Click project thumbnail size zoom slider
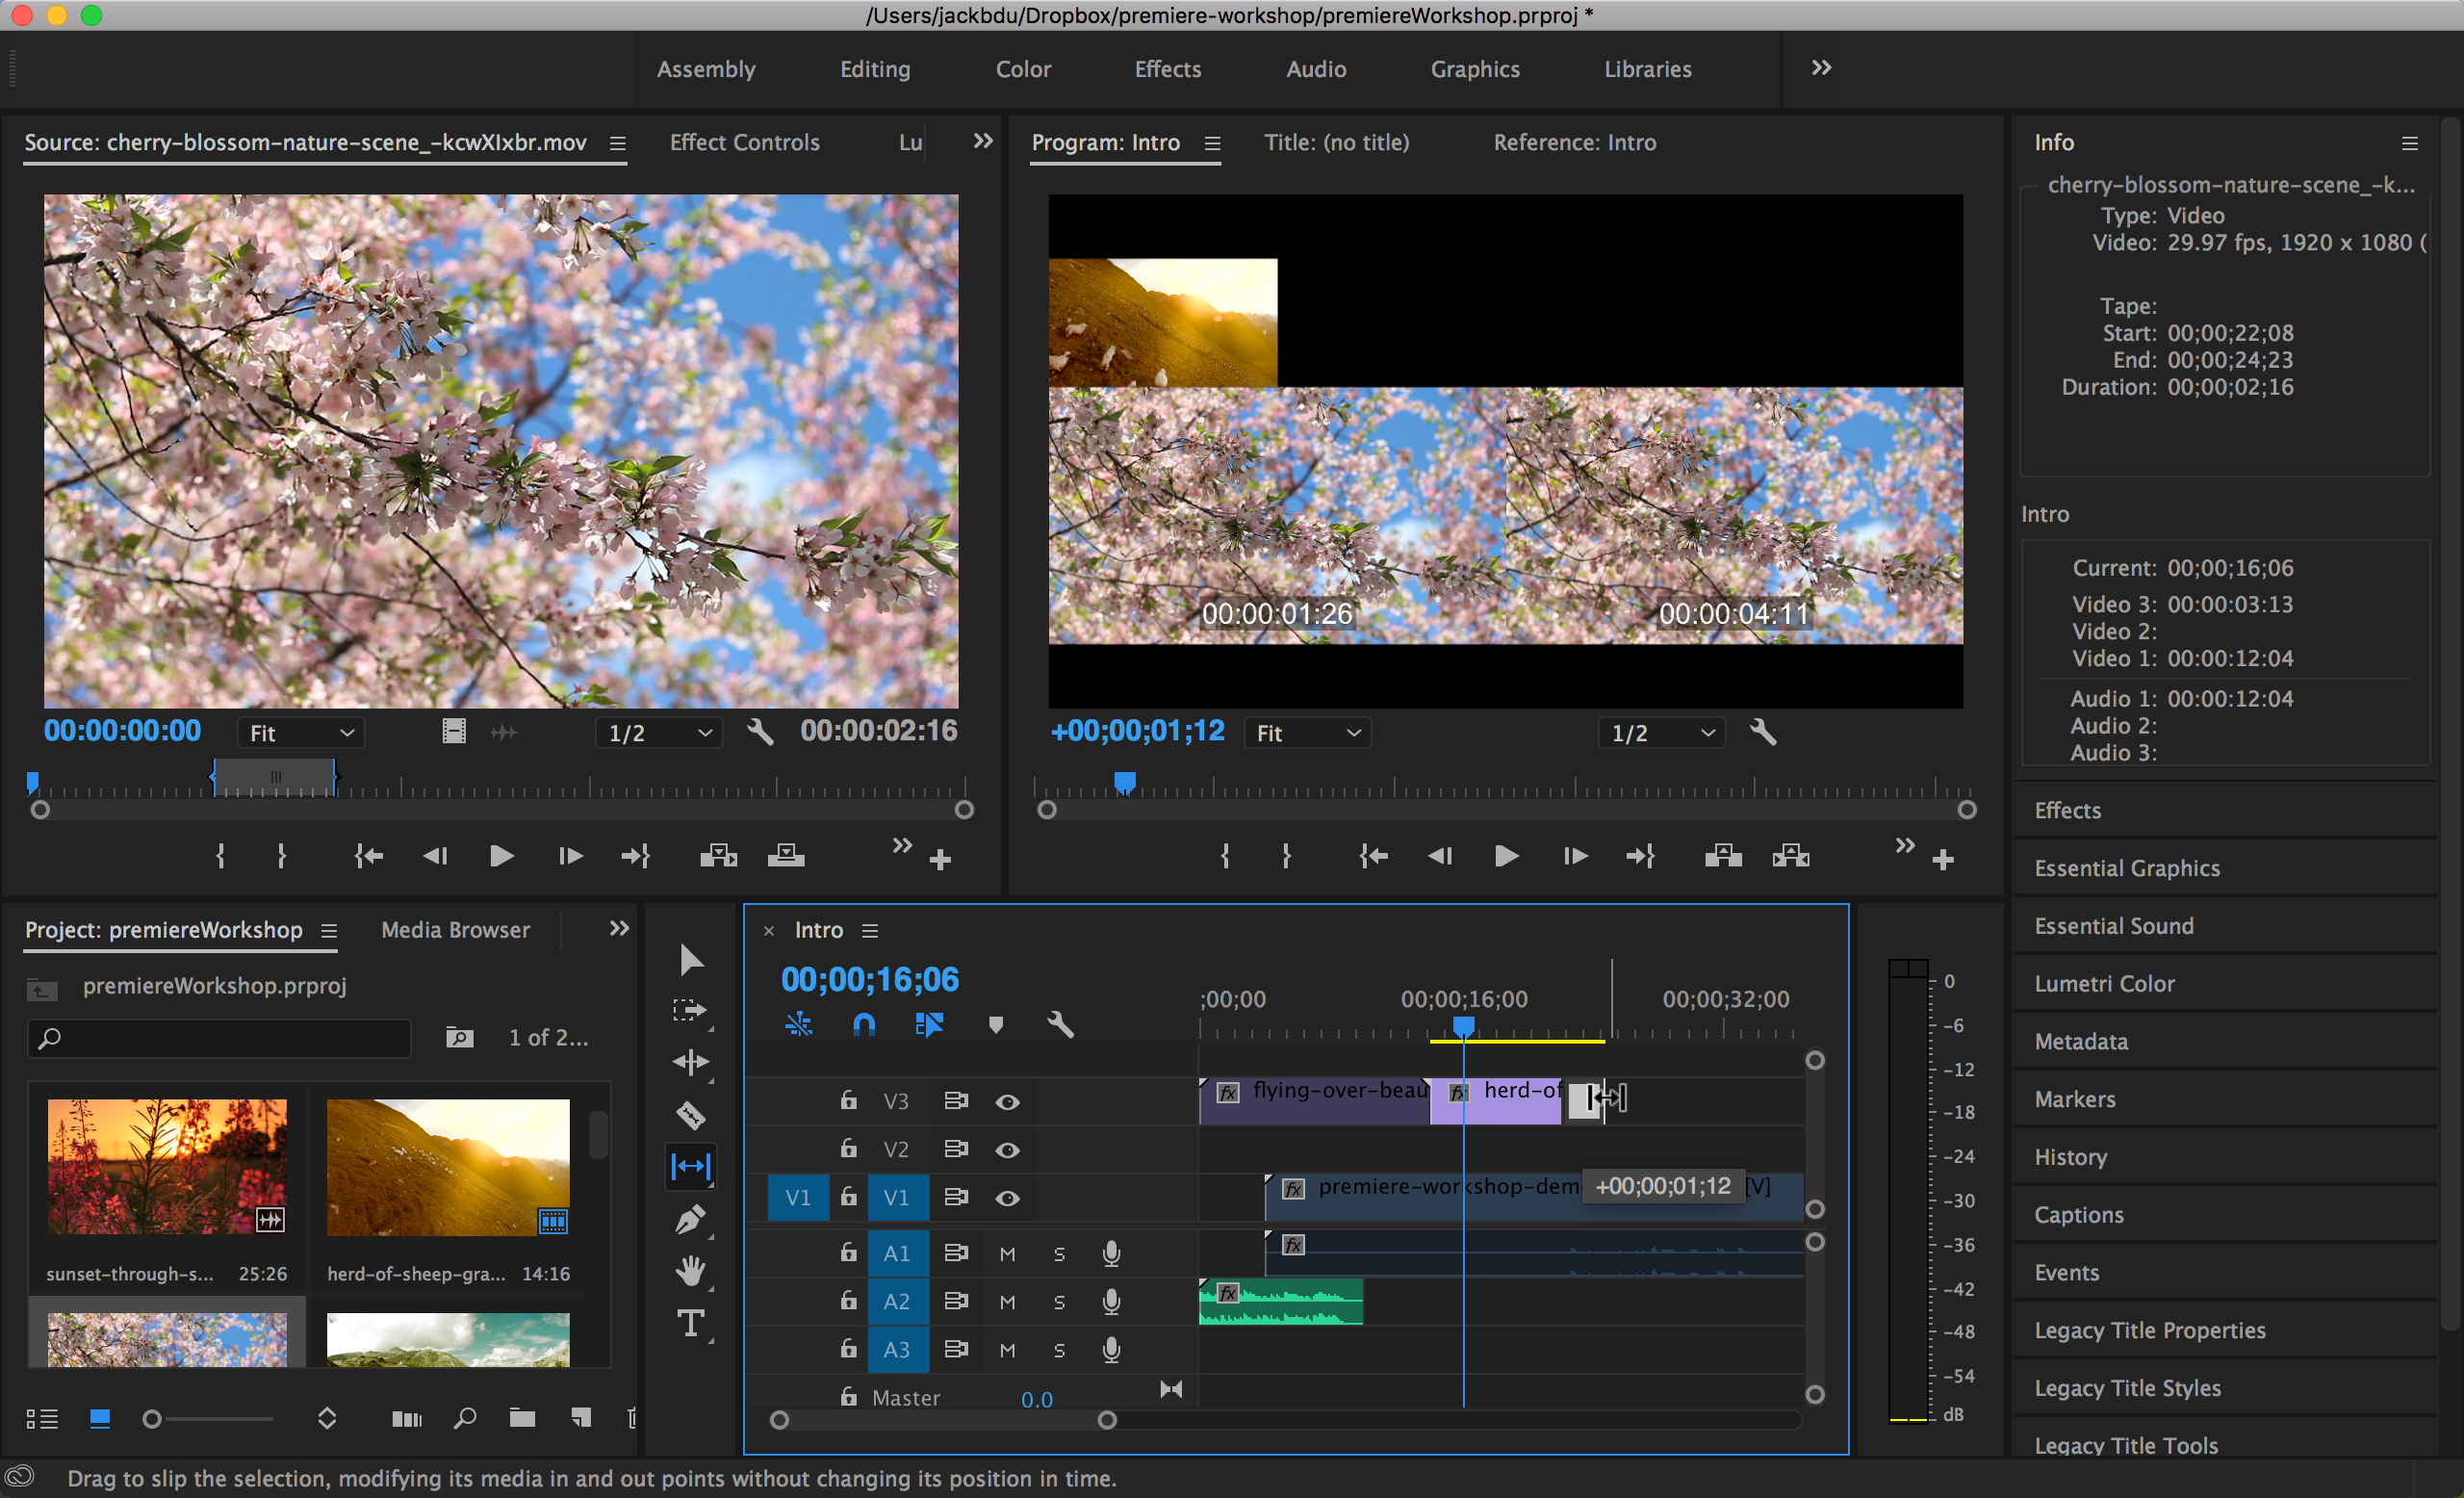This screenshot has width=2464, height=1498. click(x=152, y=1418)
